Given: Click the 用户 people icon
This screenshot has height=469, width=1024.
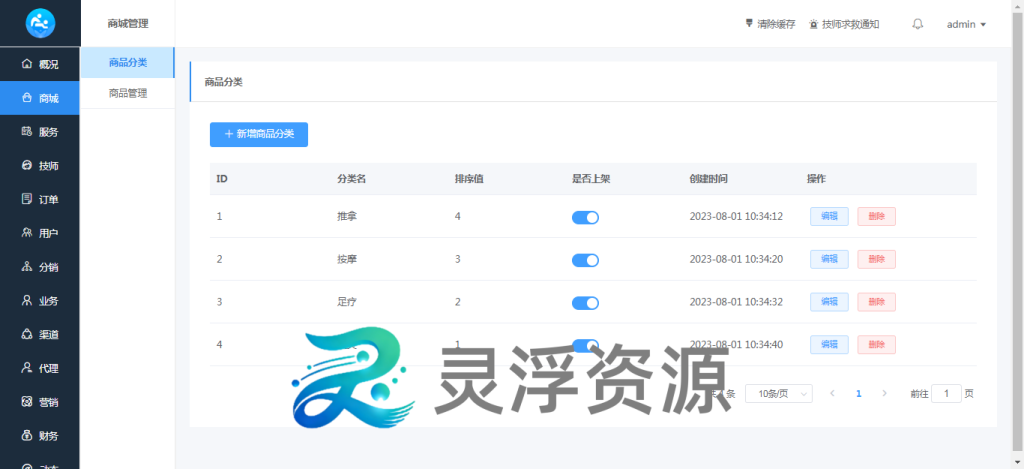Looking at the screenshot, I should (27, 233).
